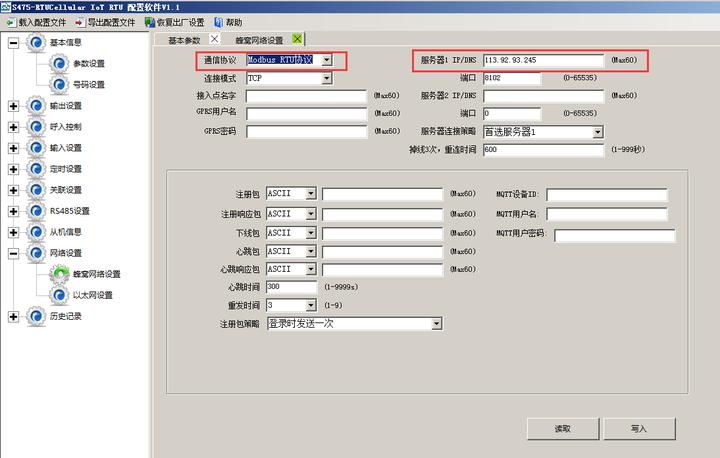Screen dimensions: 720x458
Task: Open the 号码设置 tree item icon
Action: (59, 85)
